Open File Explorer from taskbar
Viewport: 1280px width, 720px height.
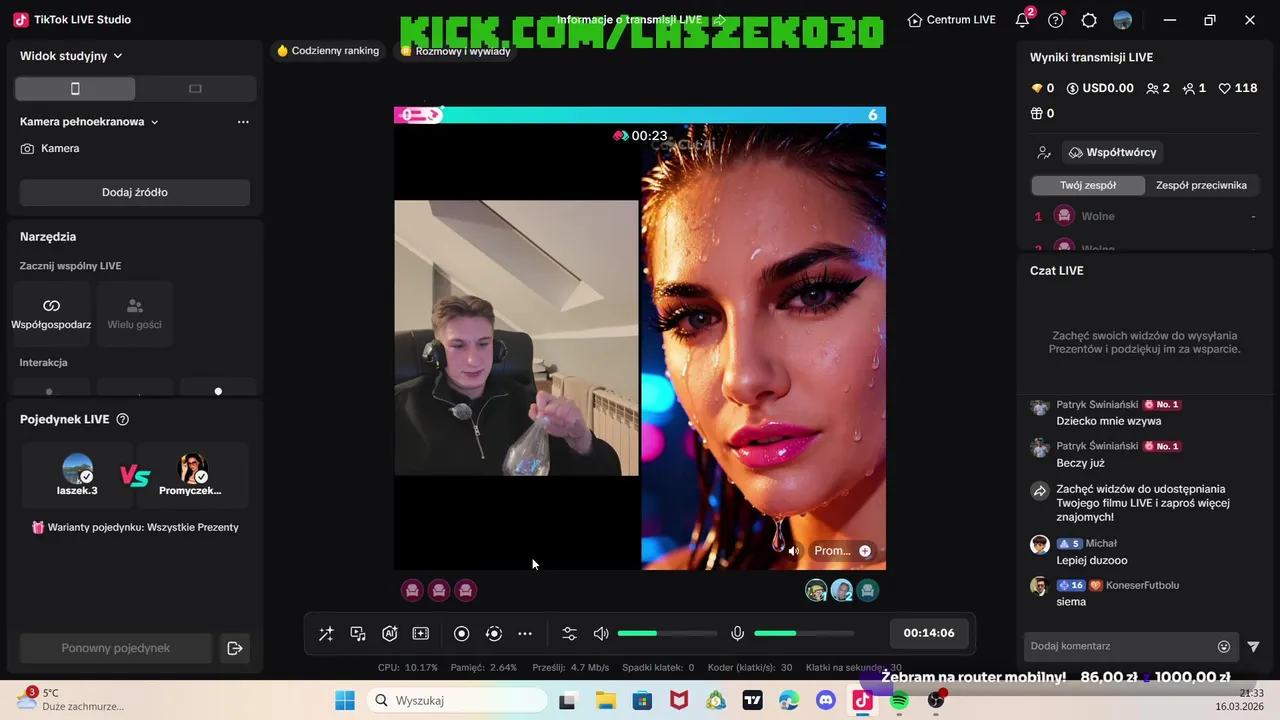tap(604, 700)
